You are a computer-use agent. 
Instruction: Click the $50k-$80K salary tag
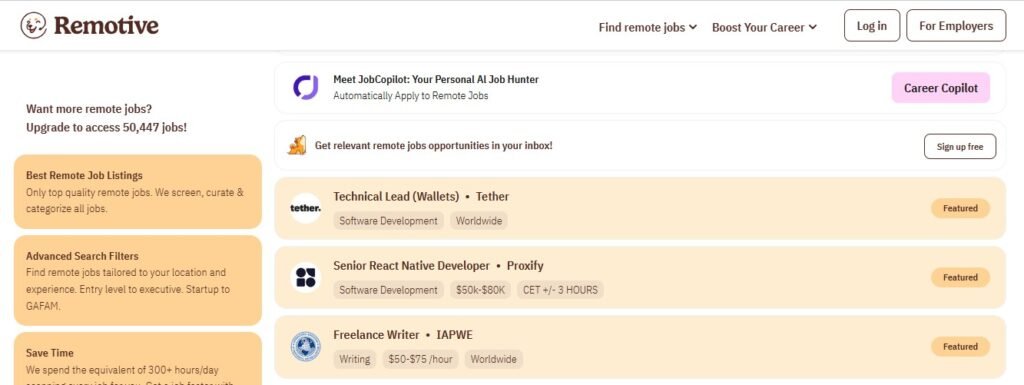click(481, 290)
